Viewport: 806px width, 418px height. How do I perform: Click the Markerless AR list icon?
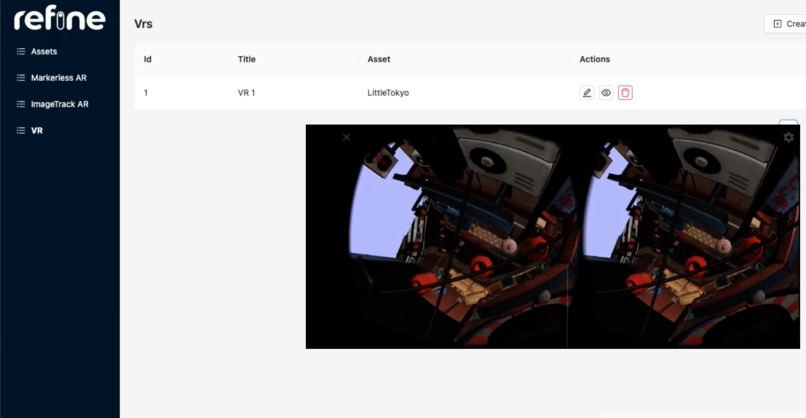tap(21, 78)
